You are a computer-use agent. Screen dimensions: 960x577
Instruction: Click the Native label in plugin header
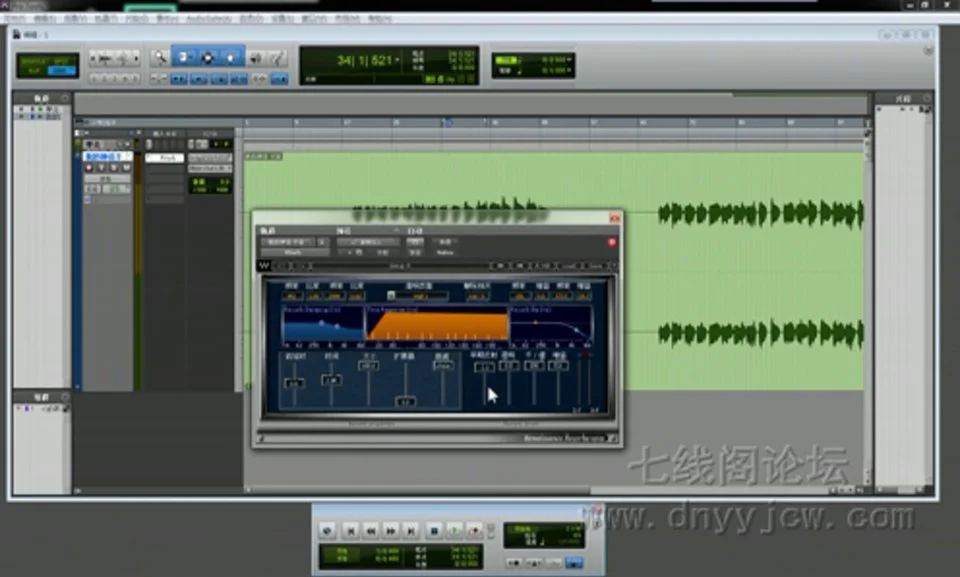(x=445, y=252)
